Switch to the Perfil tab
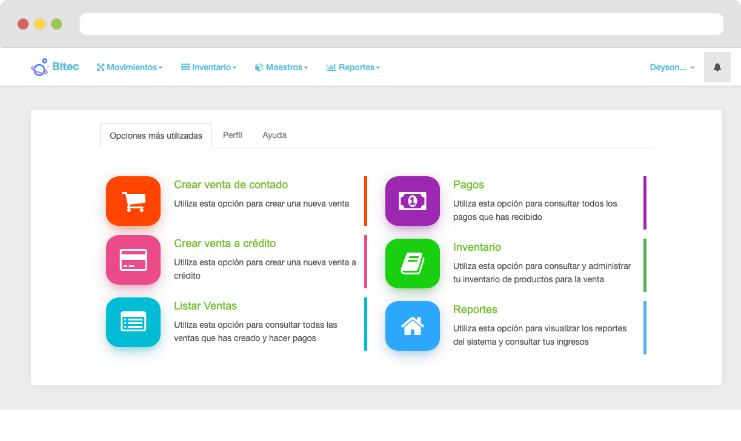This screenshot has height=441, width=741. [233, 135]
